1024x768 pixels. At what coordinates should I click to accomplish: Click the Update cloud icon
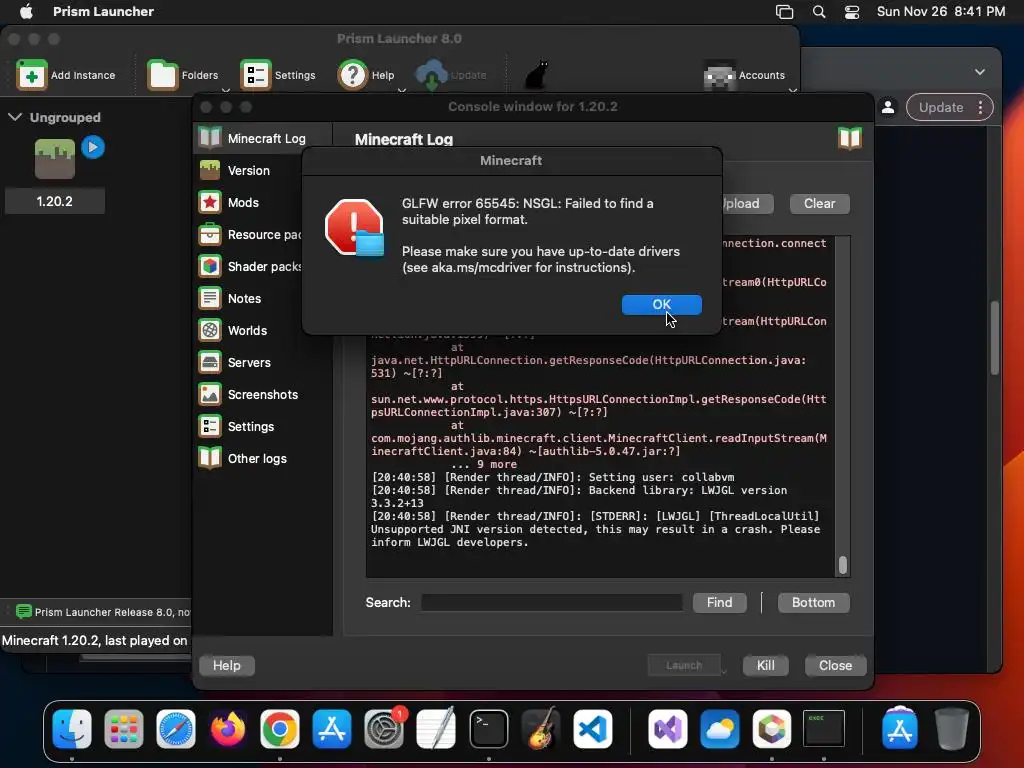click(432, 74)
